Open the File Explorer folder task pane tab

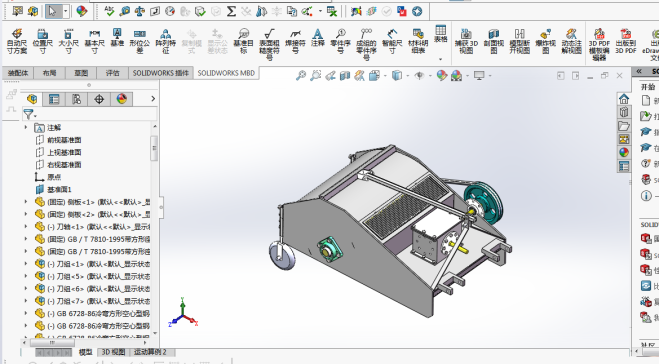(x=624, y=126)
